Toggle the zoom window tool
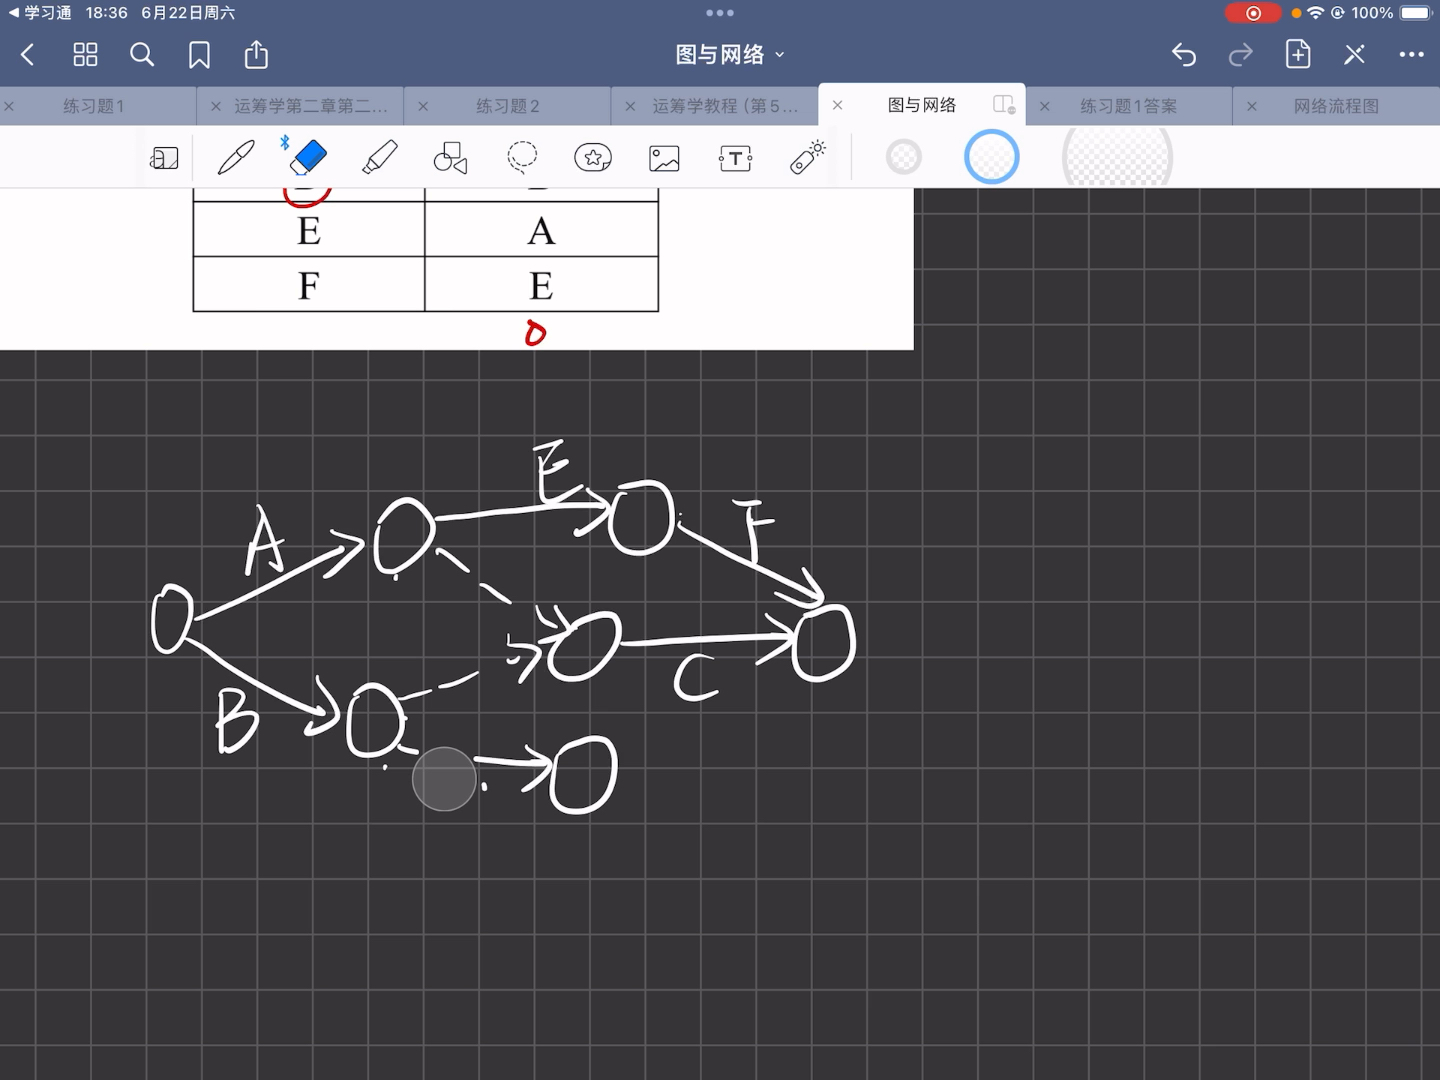 pyautogui.click(x=164, y=158)
